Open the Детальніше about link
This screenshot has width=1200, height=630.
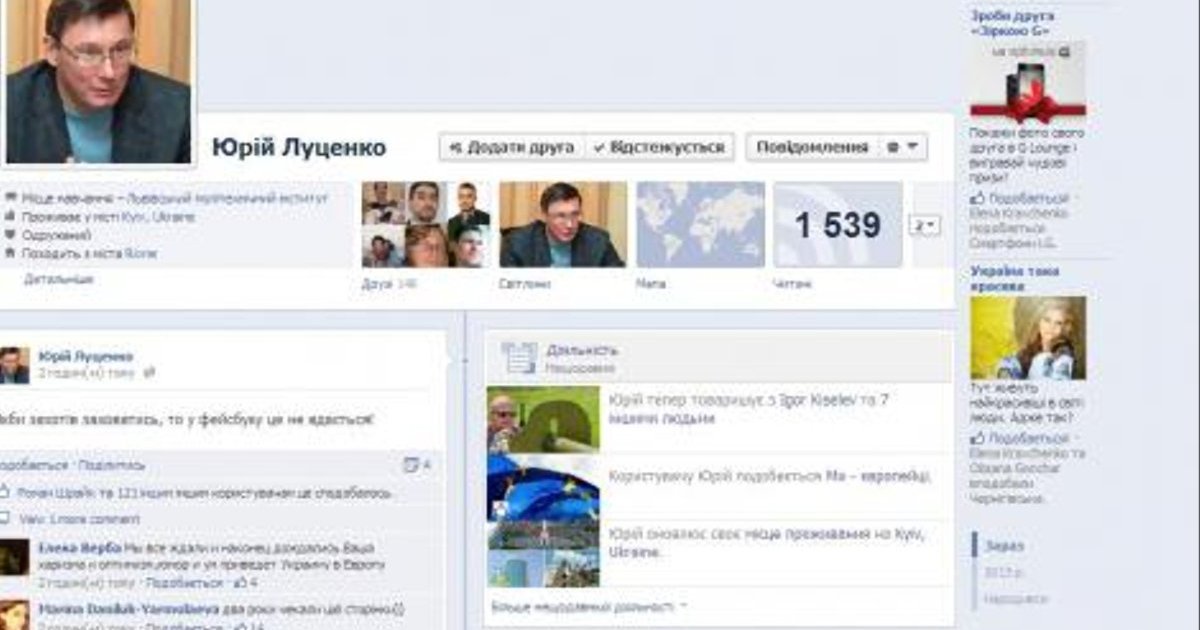59,279
